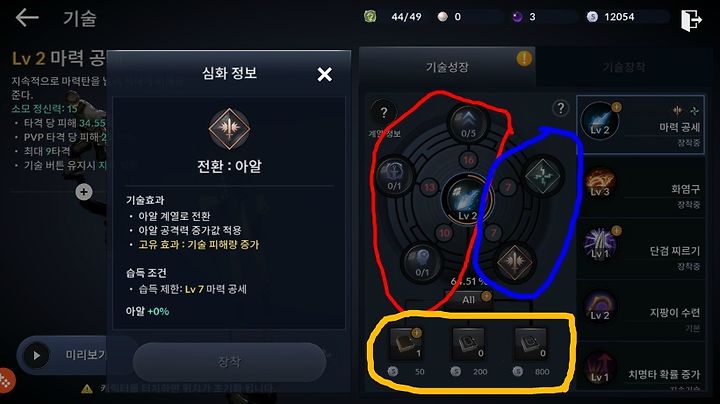Click the exit door icon

point(691,20)
